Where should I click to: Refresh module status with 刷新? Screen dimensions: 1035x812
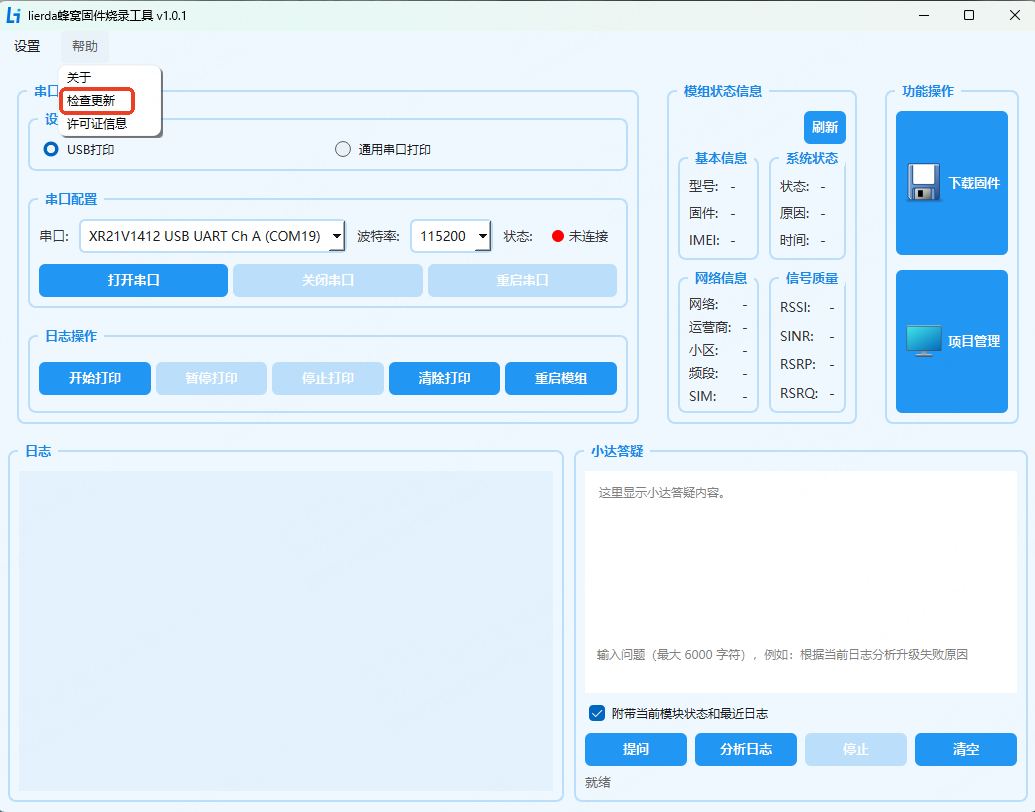pos(824,127)
